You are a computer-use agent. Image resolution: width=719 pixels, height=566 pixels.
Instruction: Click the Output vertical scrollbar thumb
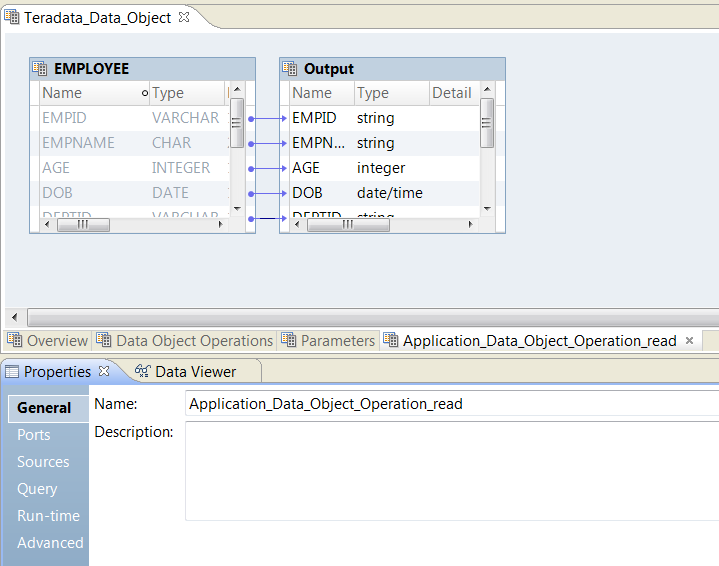click(x=487, y=123)
